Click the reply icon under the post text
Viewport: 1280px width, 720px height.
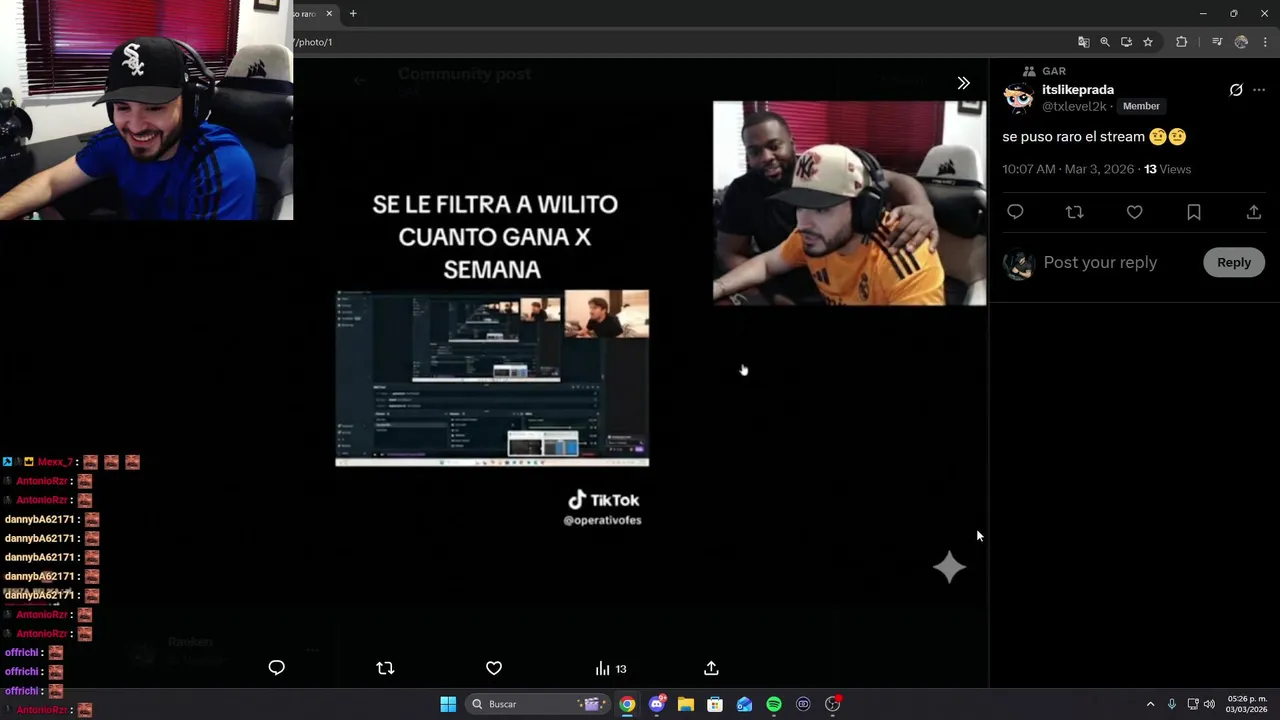pyautogui.click(x=1015, y=212)
